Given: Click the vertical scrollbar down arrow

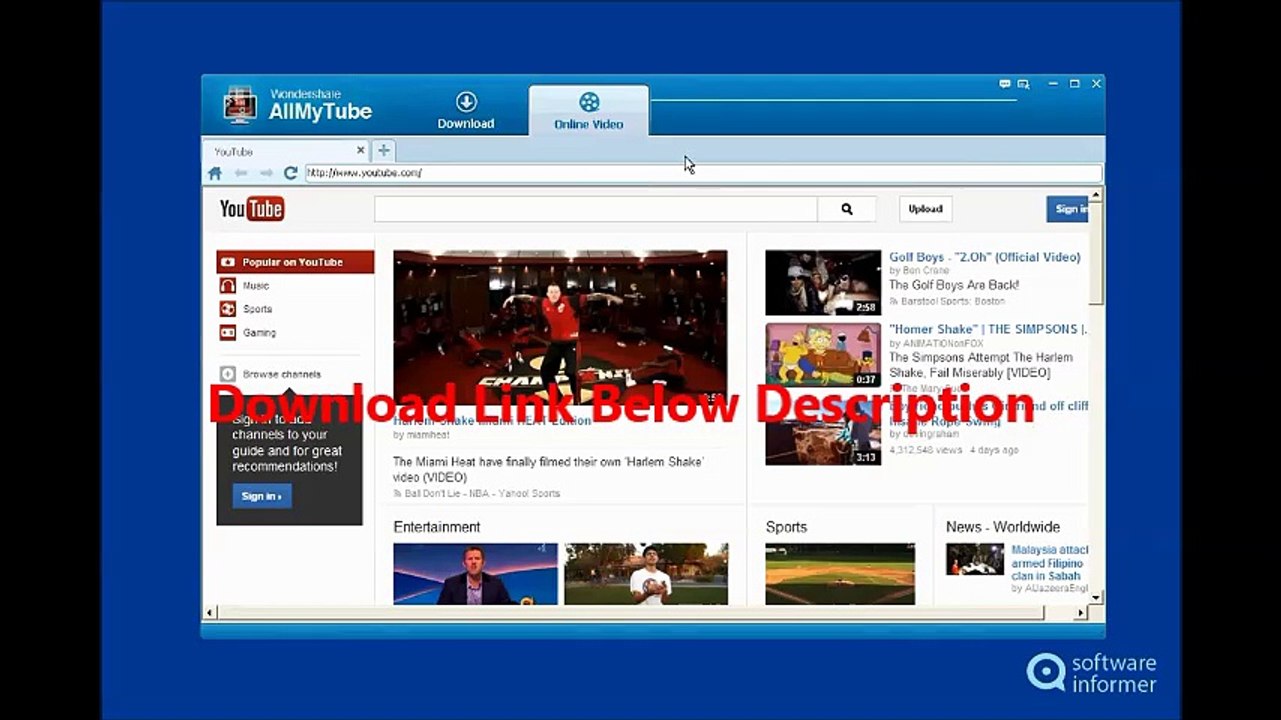Looking at the screenshot, I should (1096, 597).
